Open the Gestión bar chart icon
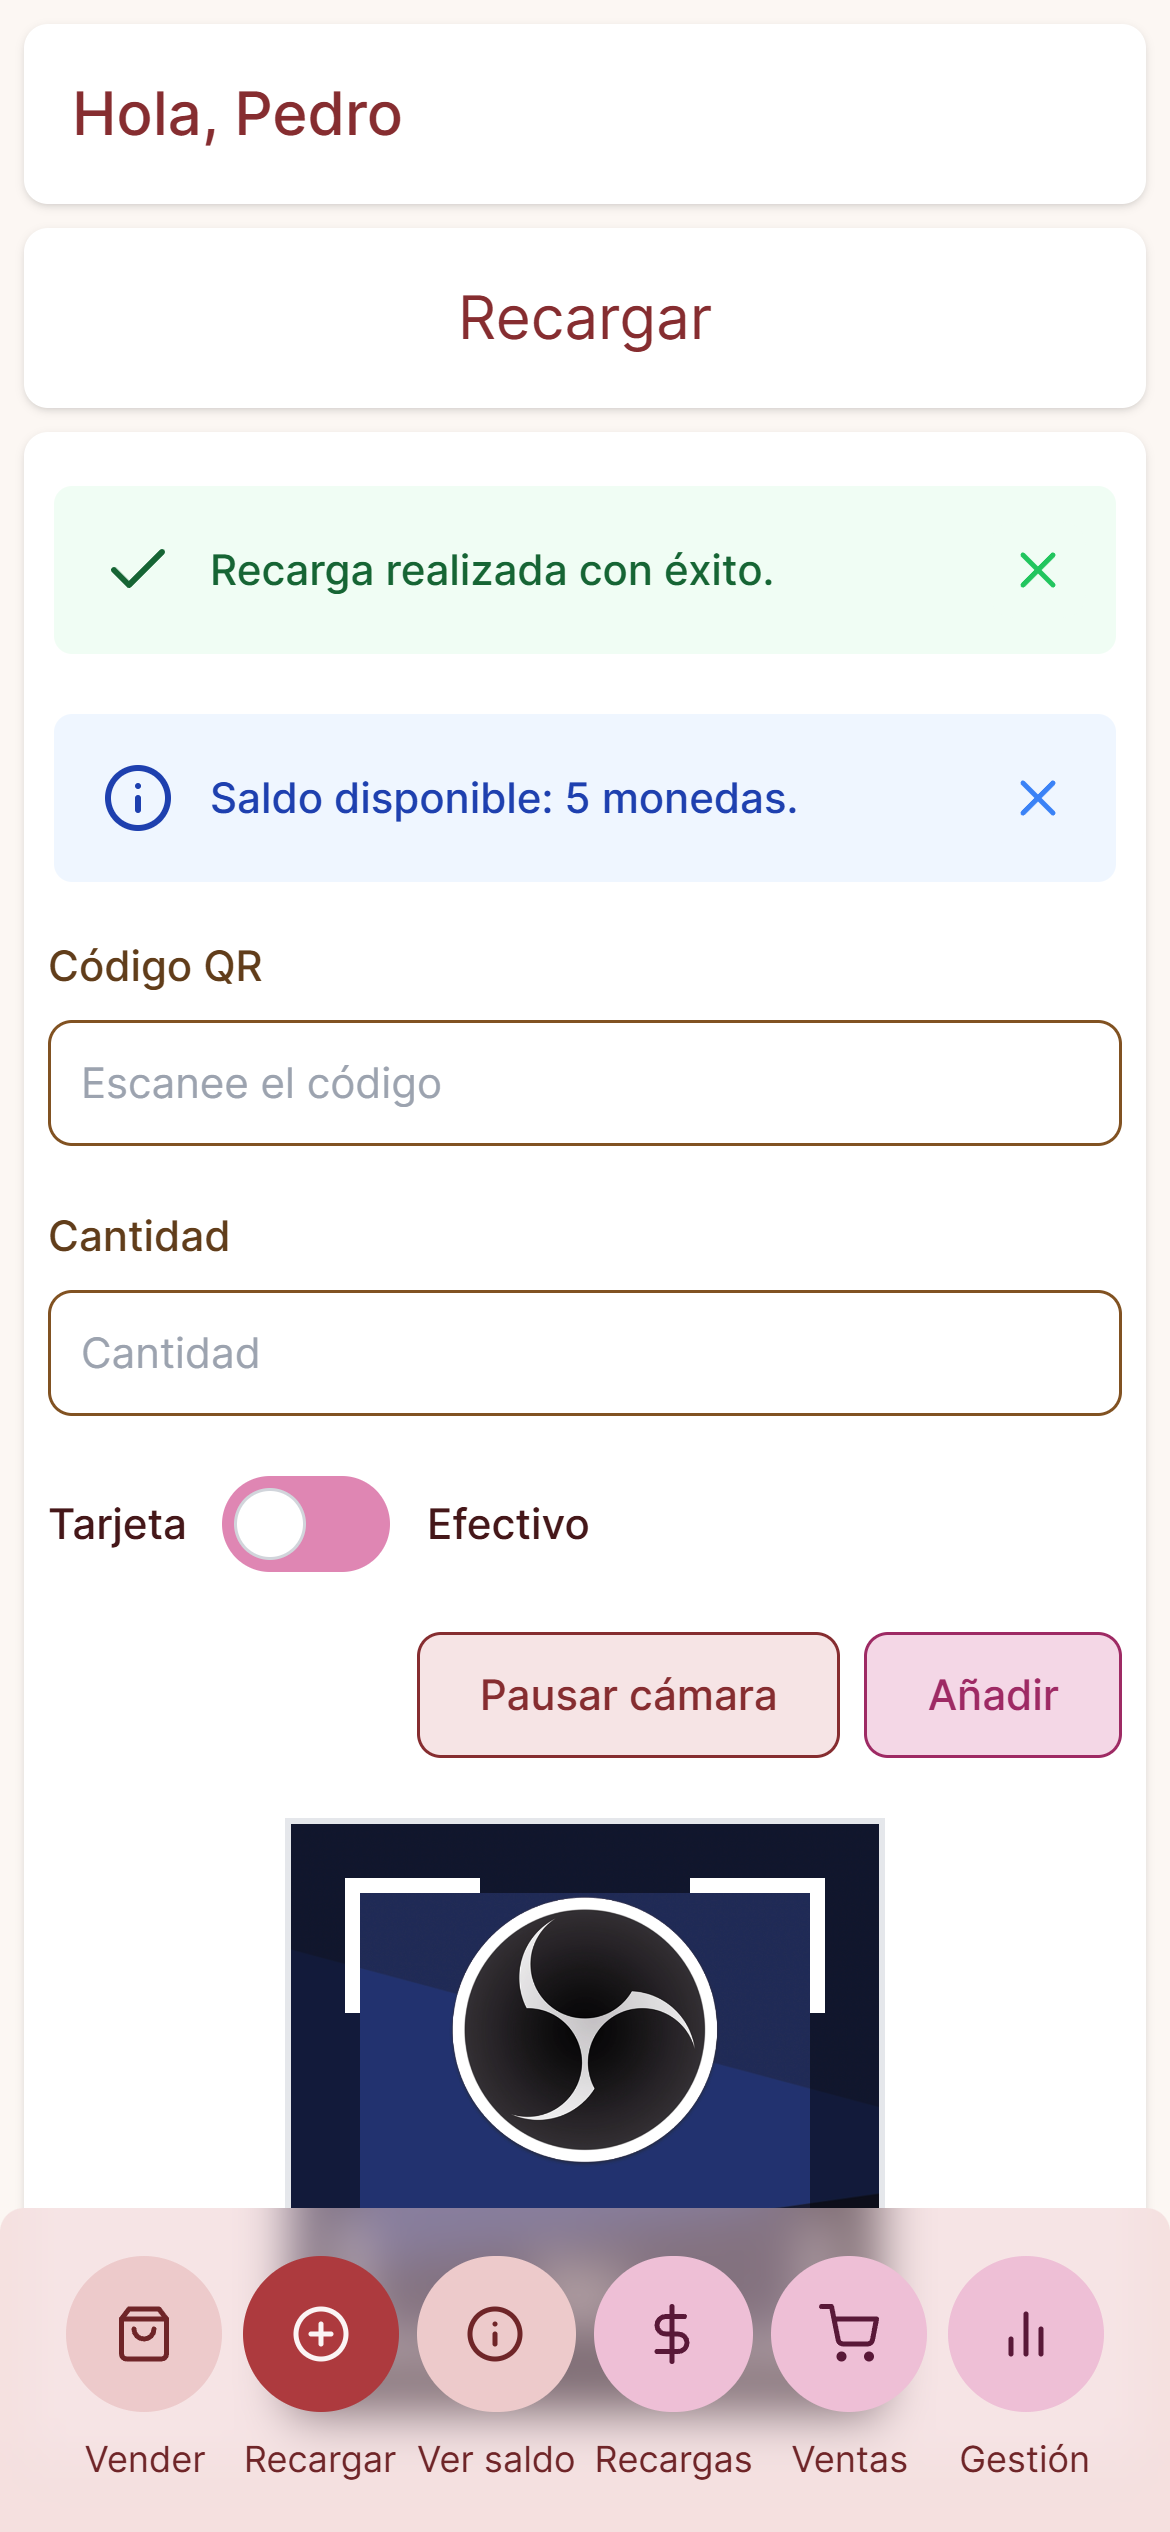This screenshot has height=2532, width=1170. 1026,2333
